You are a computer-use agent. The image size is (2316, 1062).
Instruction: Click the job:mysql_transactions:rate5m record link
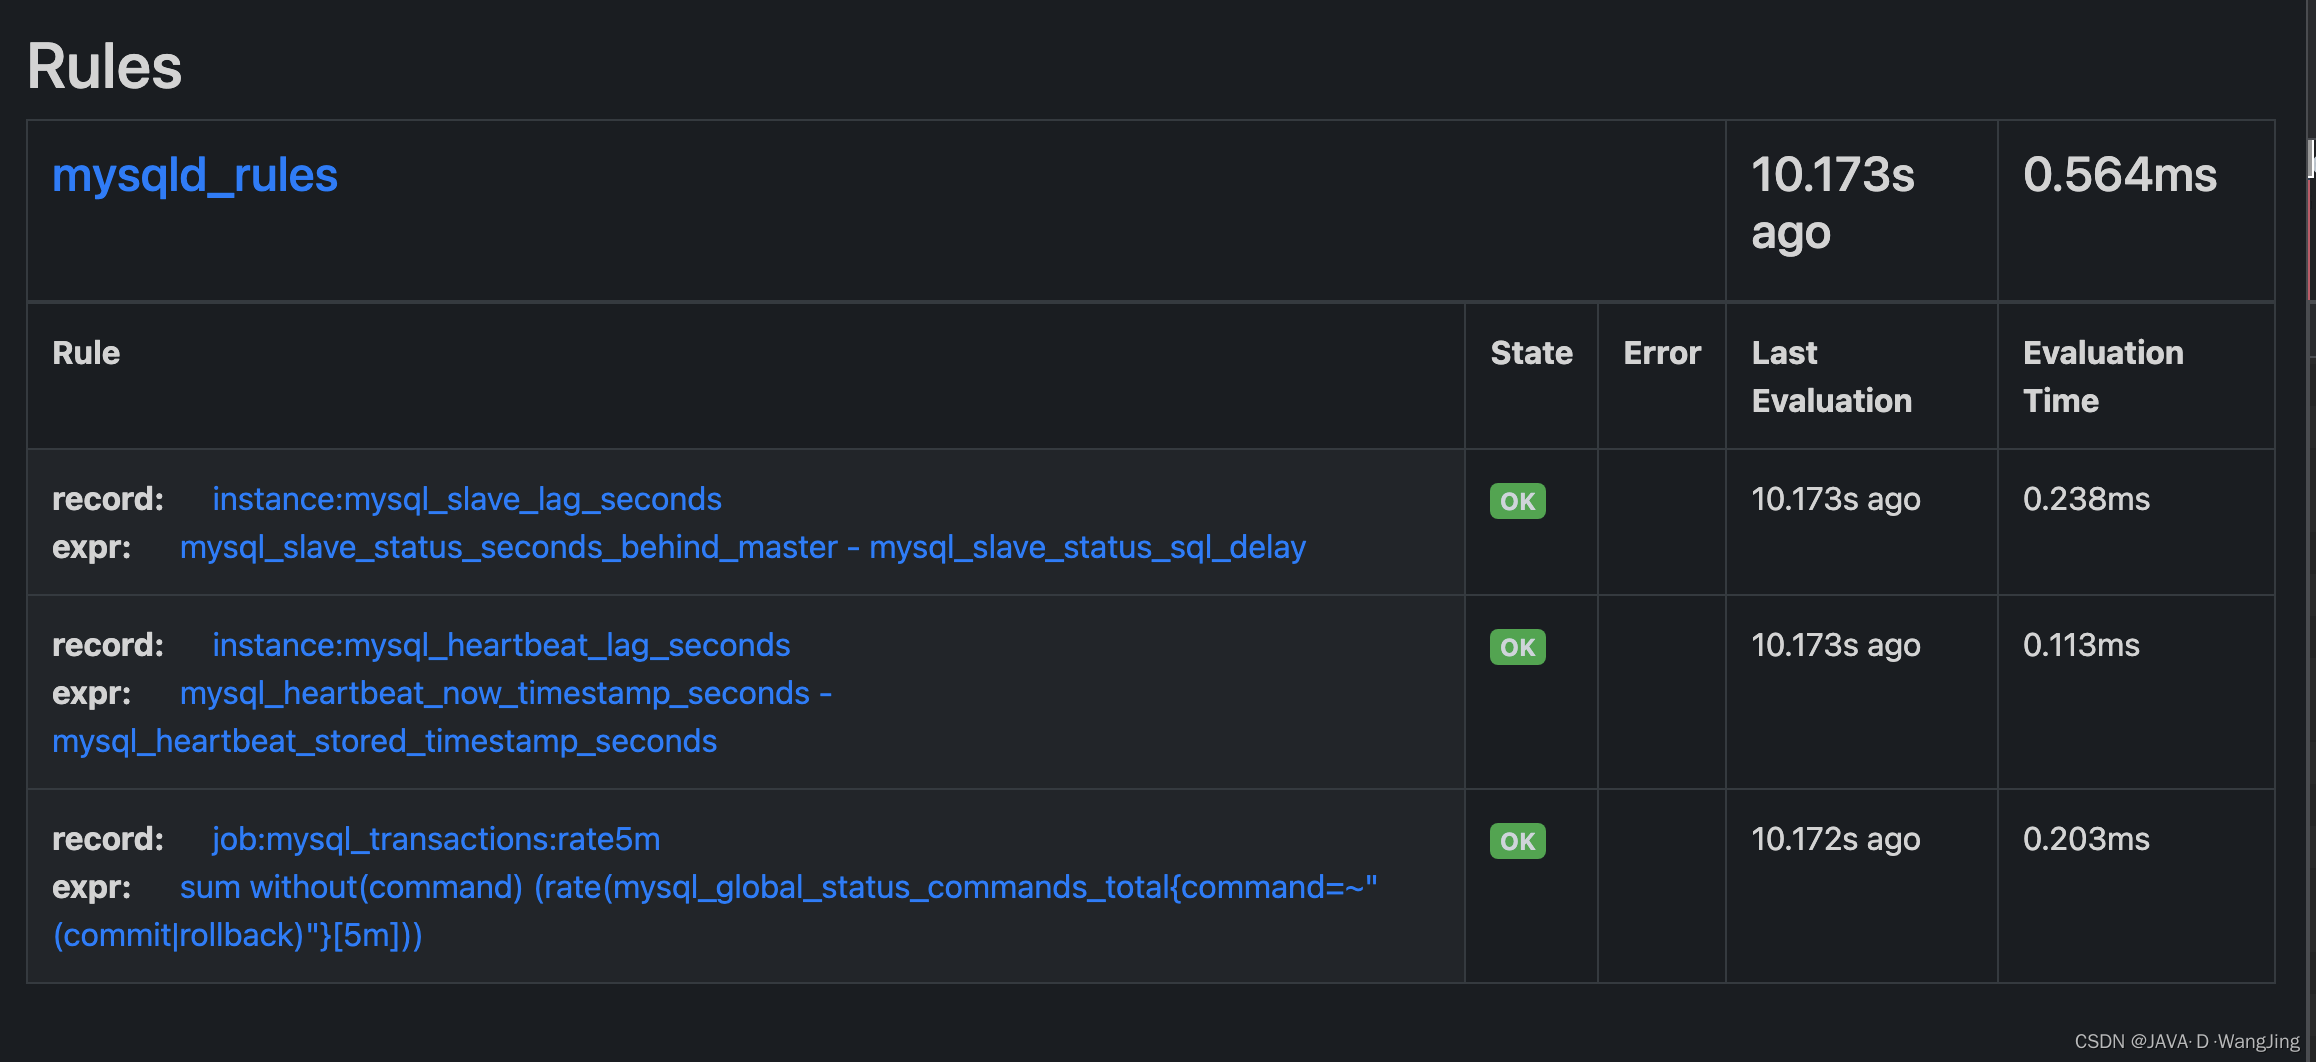(435, 839)
